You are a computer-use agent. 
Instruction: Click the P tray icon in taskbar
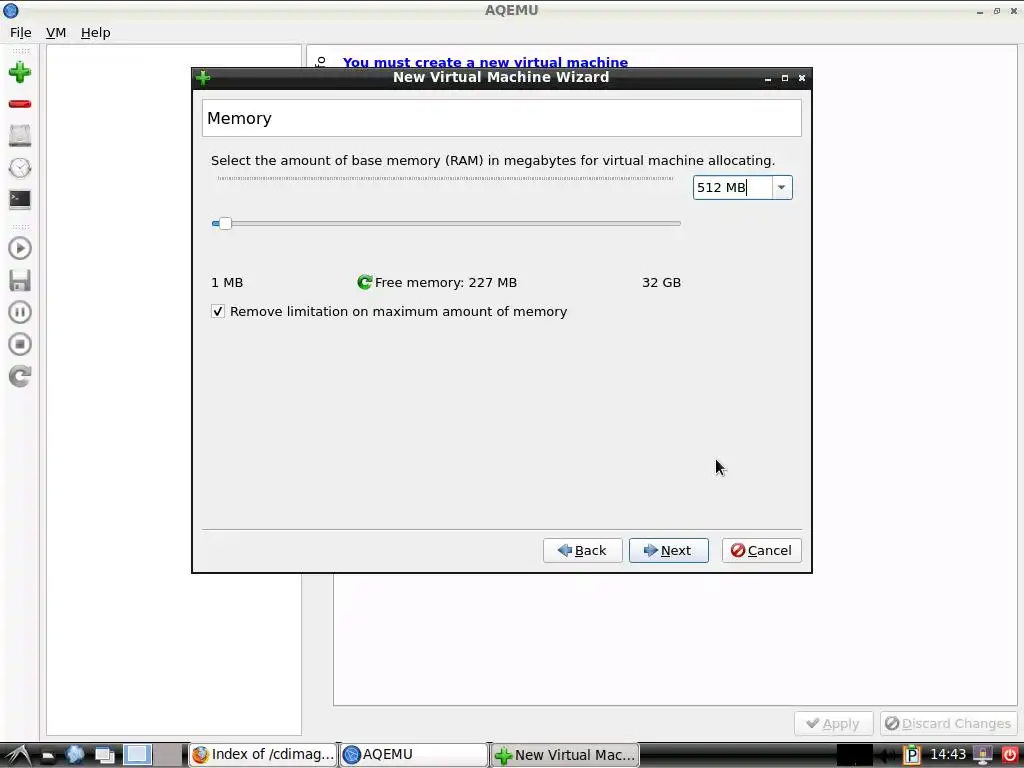coord(911,755)
